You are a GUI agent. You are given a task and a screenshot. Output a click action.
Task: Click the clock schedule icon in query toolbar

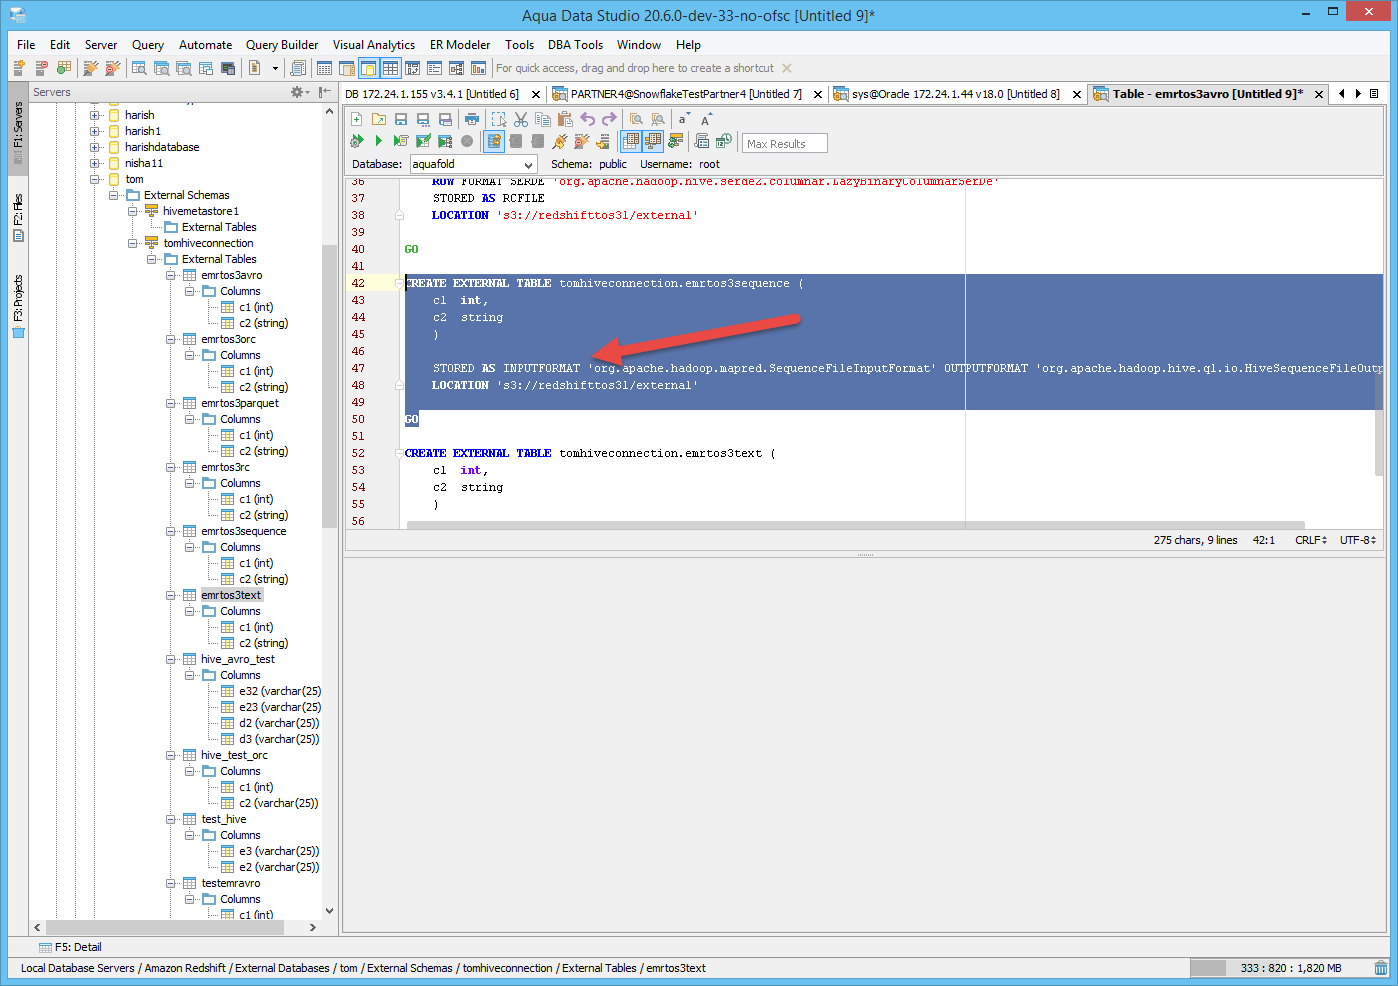click(x=724, y=141)
